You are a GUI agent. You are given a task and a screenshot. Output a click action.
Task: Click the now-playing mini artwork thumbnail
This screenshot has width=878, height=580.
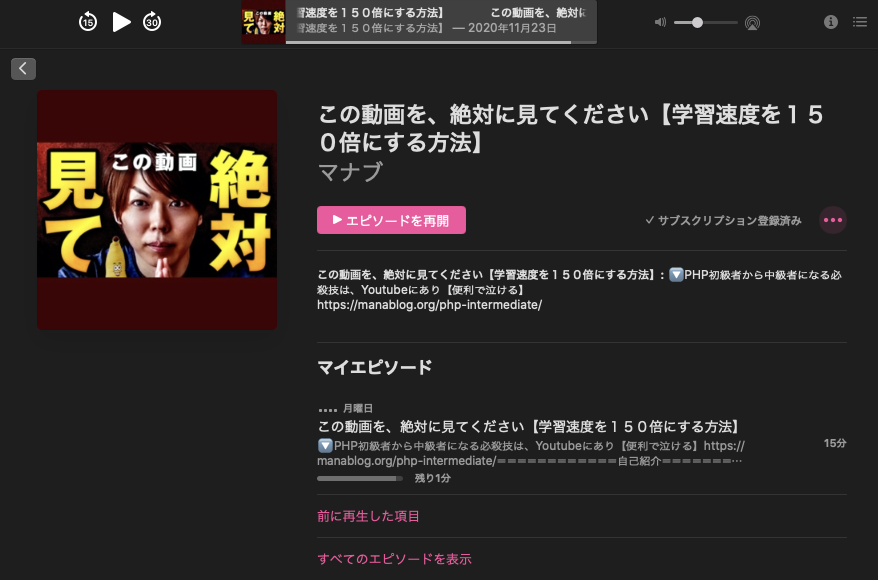[x=264, y=22]
